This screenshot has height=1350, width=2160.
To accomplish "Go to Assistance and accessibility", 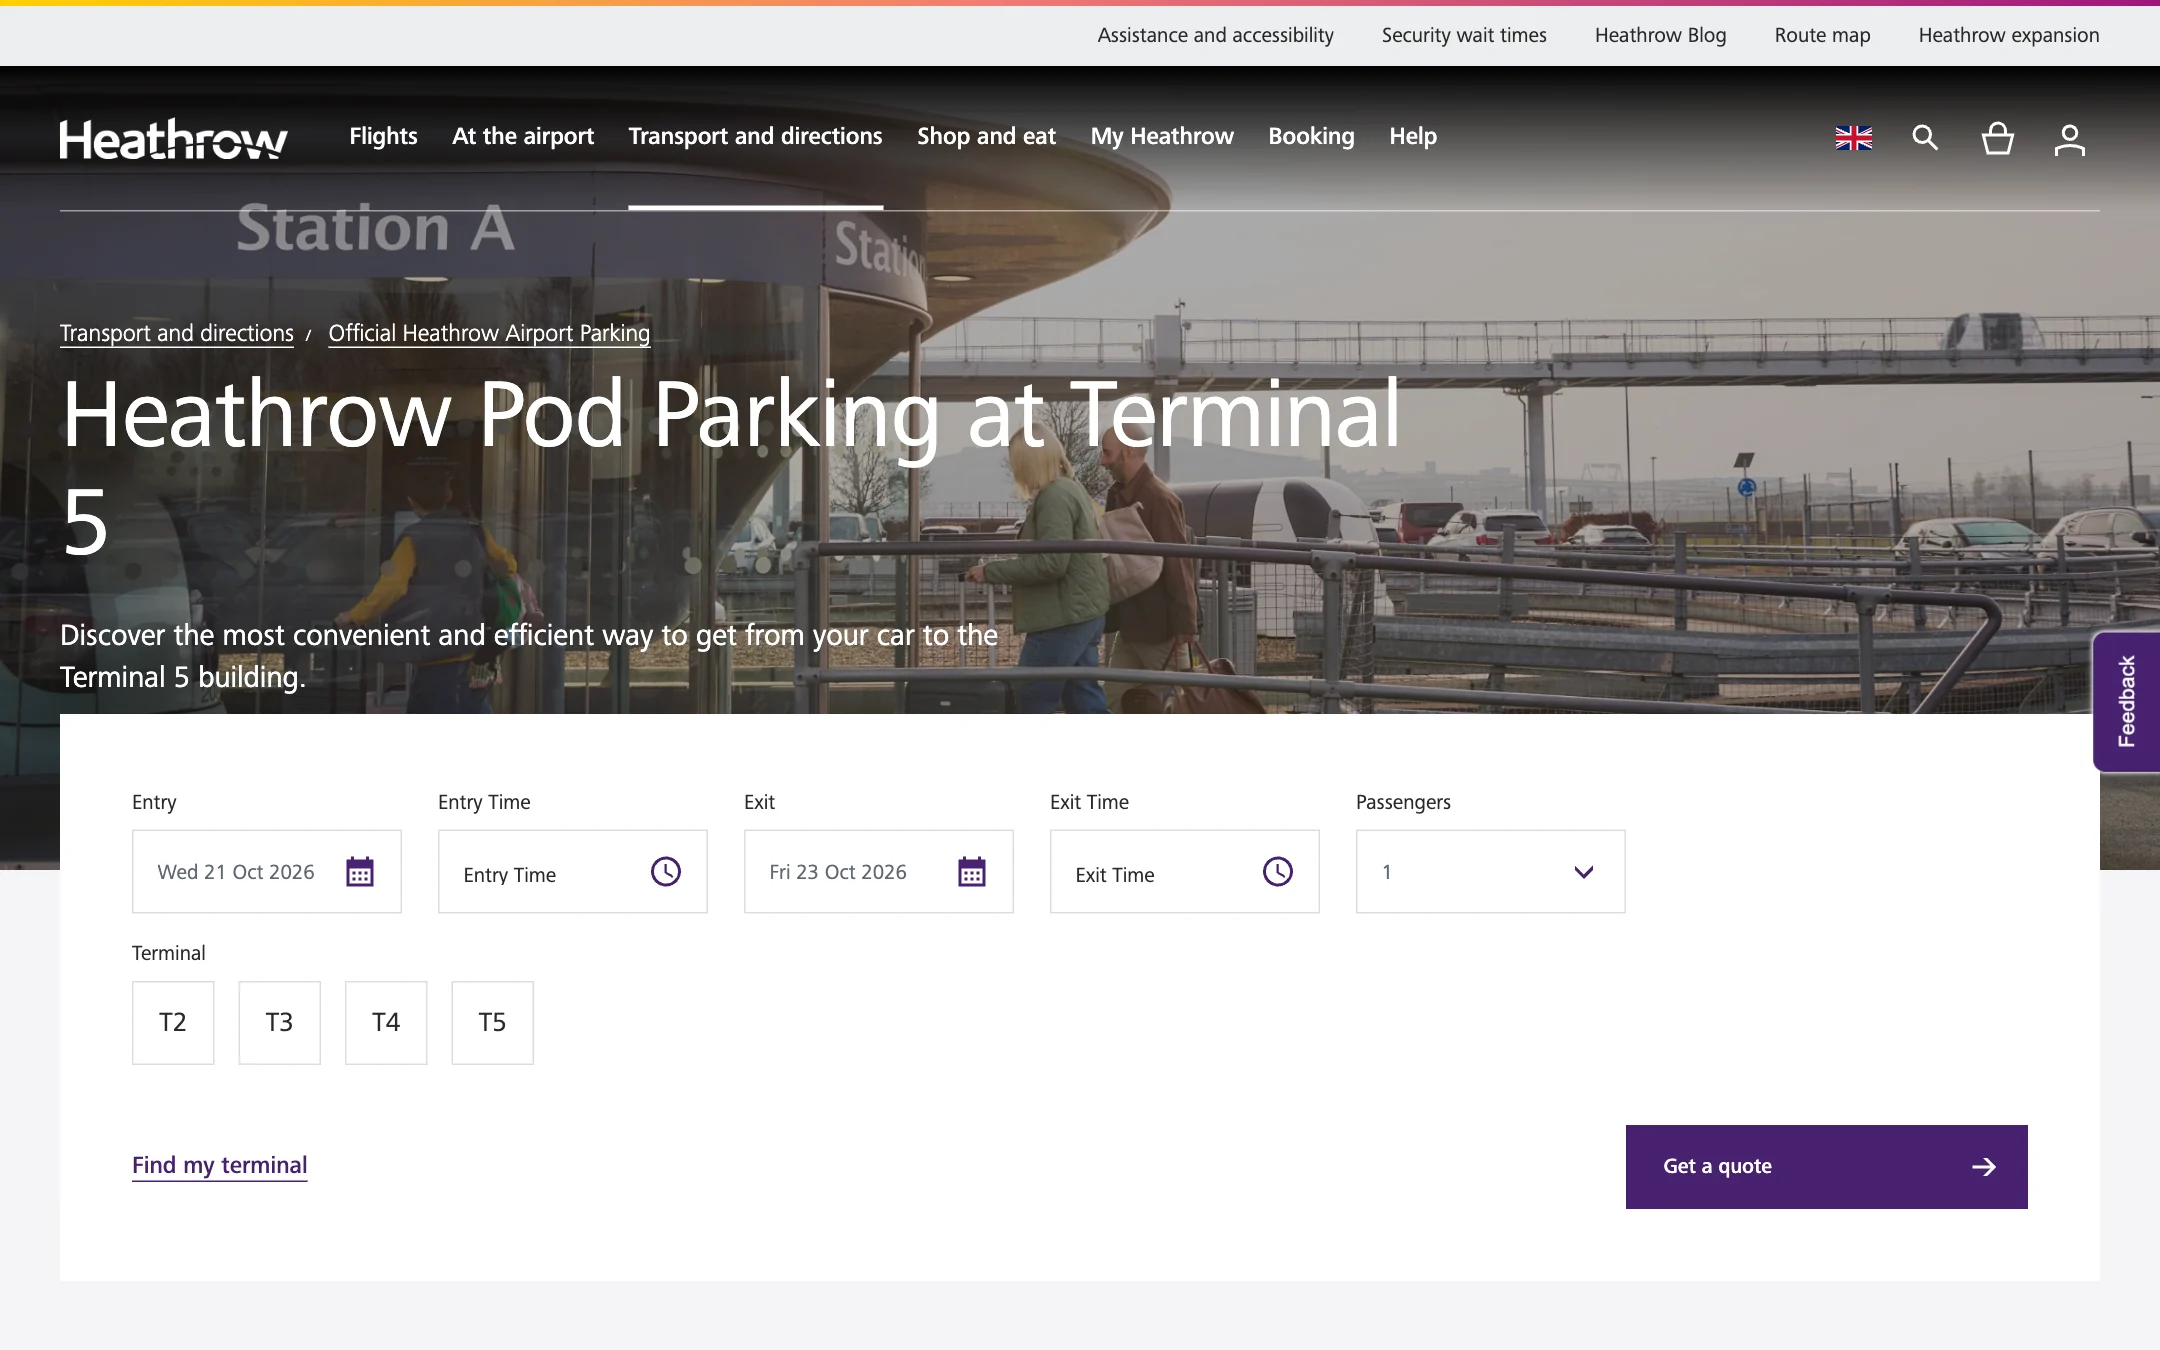I will (x=1216, y=35).
